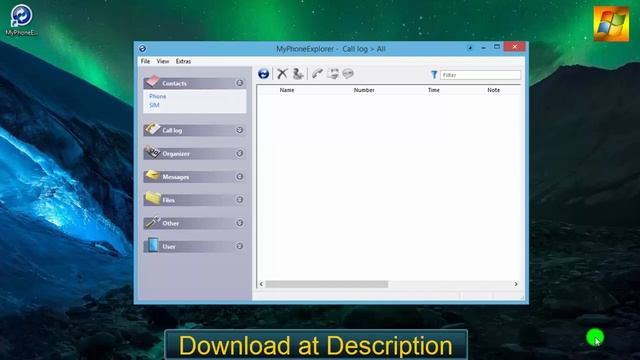Screen dimensions: 640x360
Task: Select the Contacts sidebar section
Action: click(x=195, y=83)
